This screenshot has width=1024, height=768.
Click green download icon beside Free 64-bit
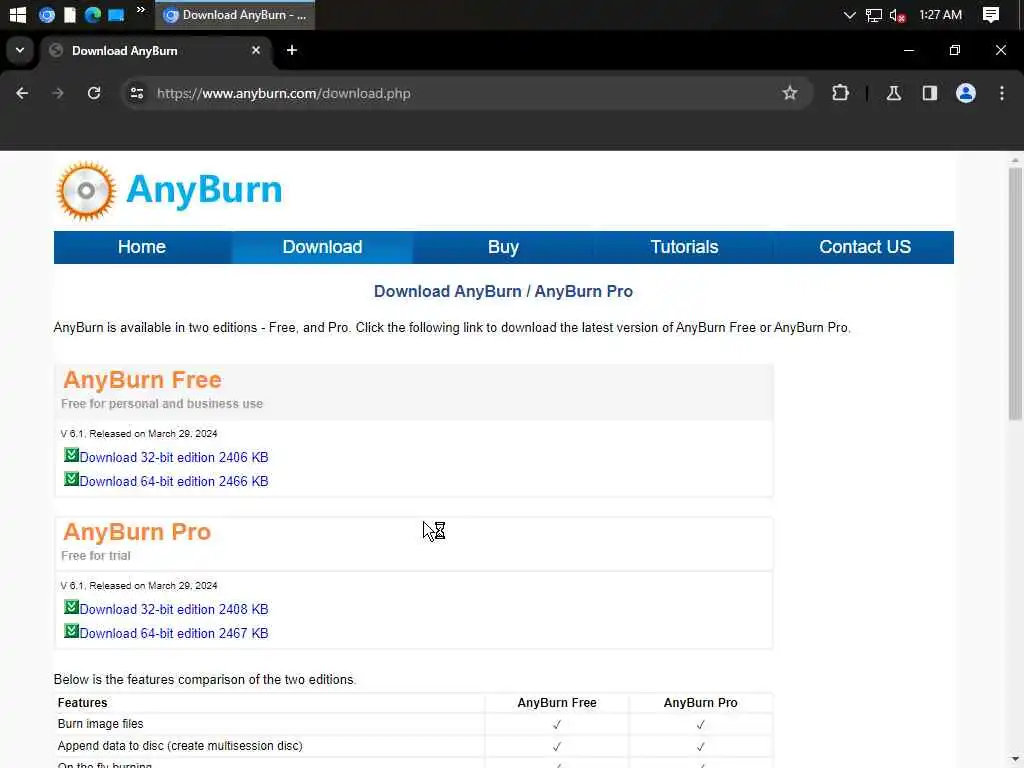tap(71, 479)
